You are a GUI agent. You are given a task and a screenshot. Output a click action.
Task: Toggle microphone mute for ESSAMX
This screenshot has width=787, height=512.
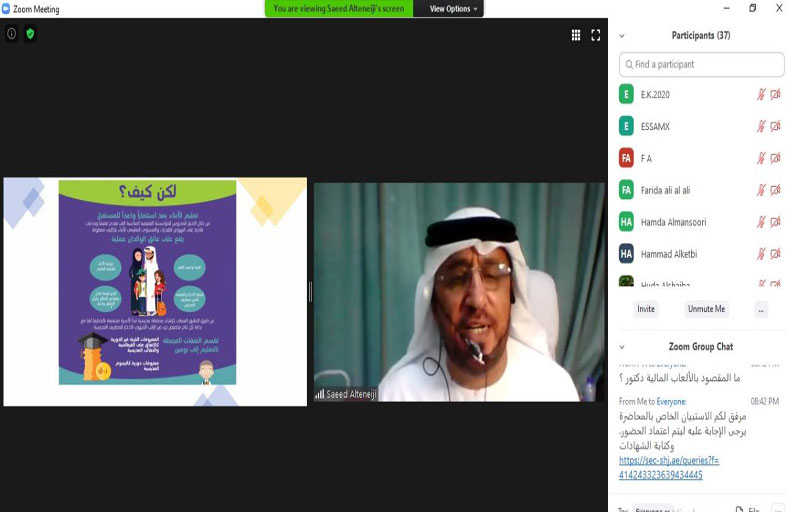click(761, 126)
